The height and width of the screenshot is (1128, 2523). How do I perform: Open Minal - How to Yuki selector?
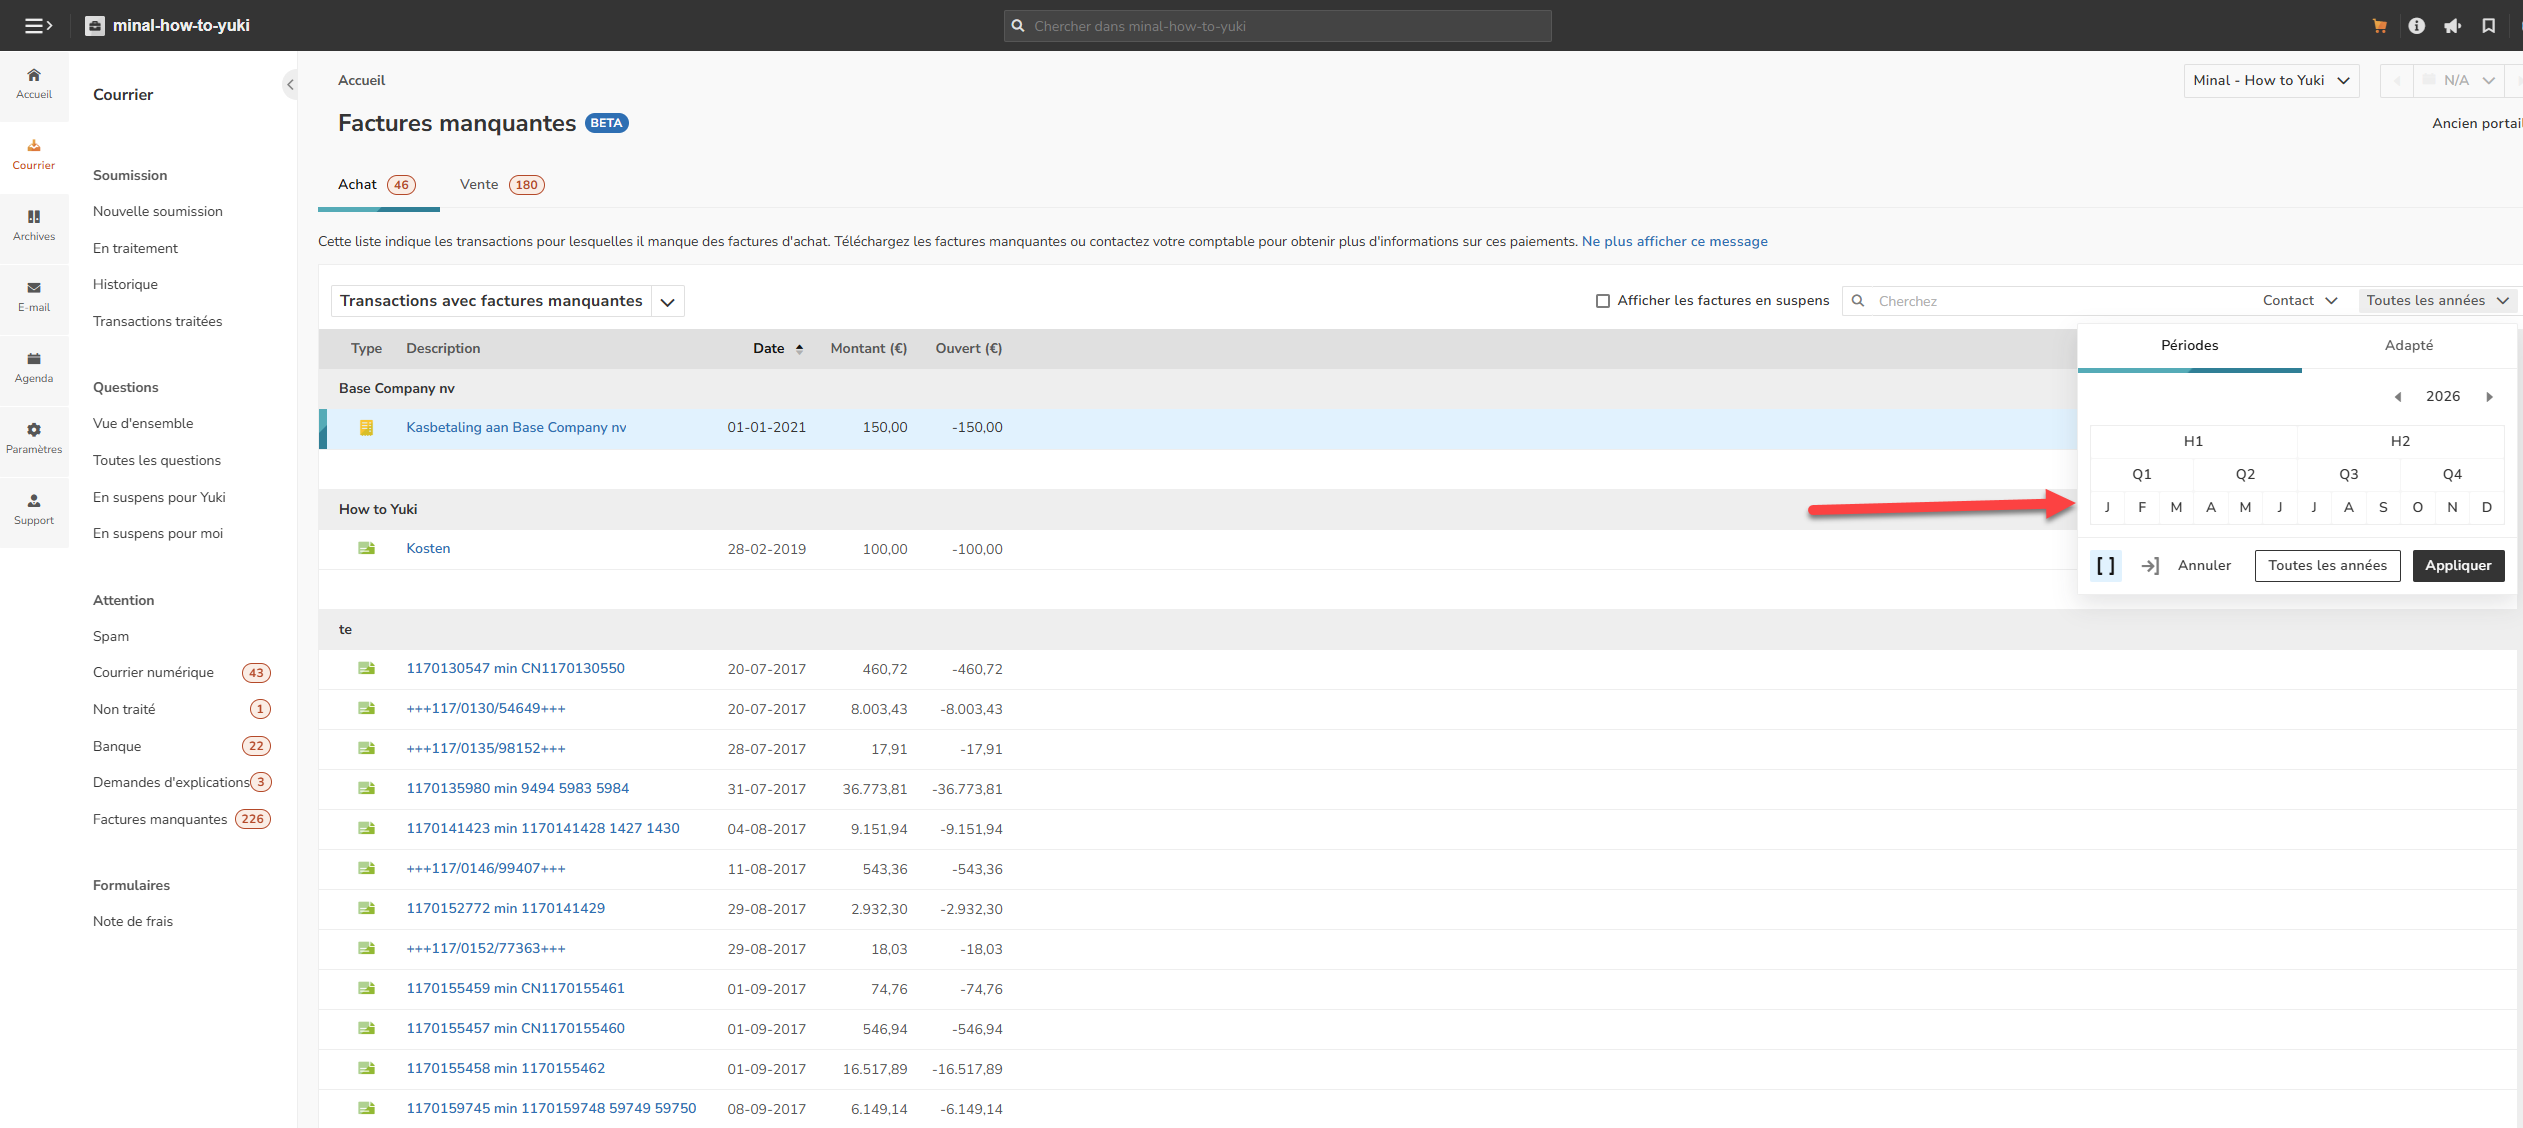(x=2270, y=81)
